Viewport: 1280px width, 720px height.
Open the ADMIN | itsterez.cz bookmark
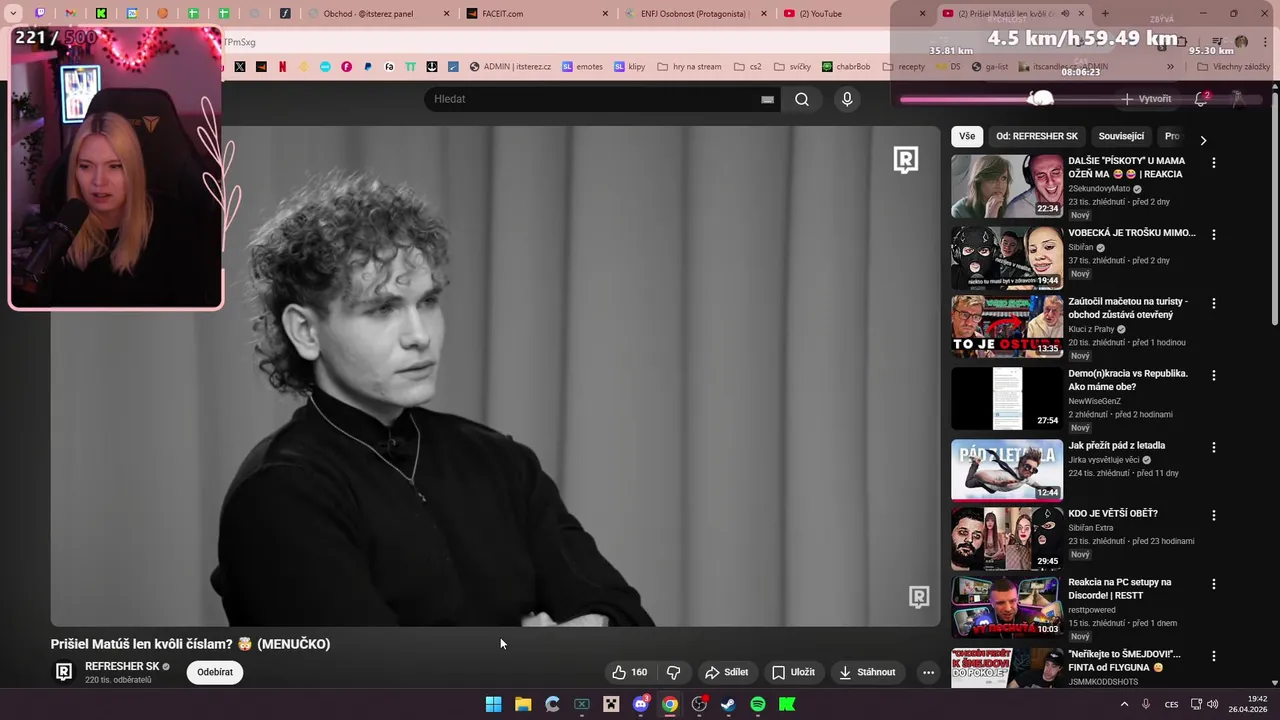click(510, 67)
